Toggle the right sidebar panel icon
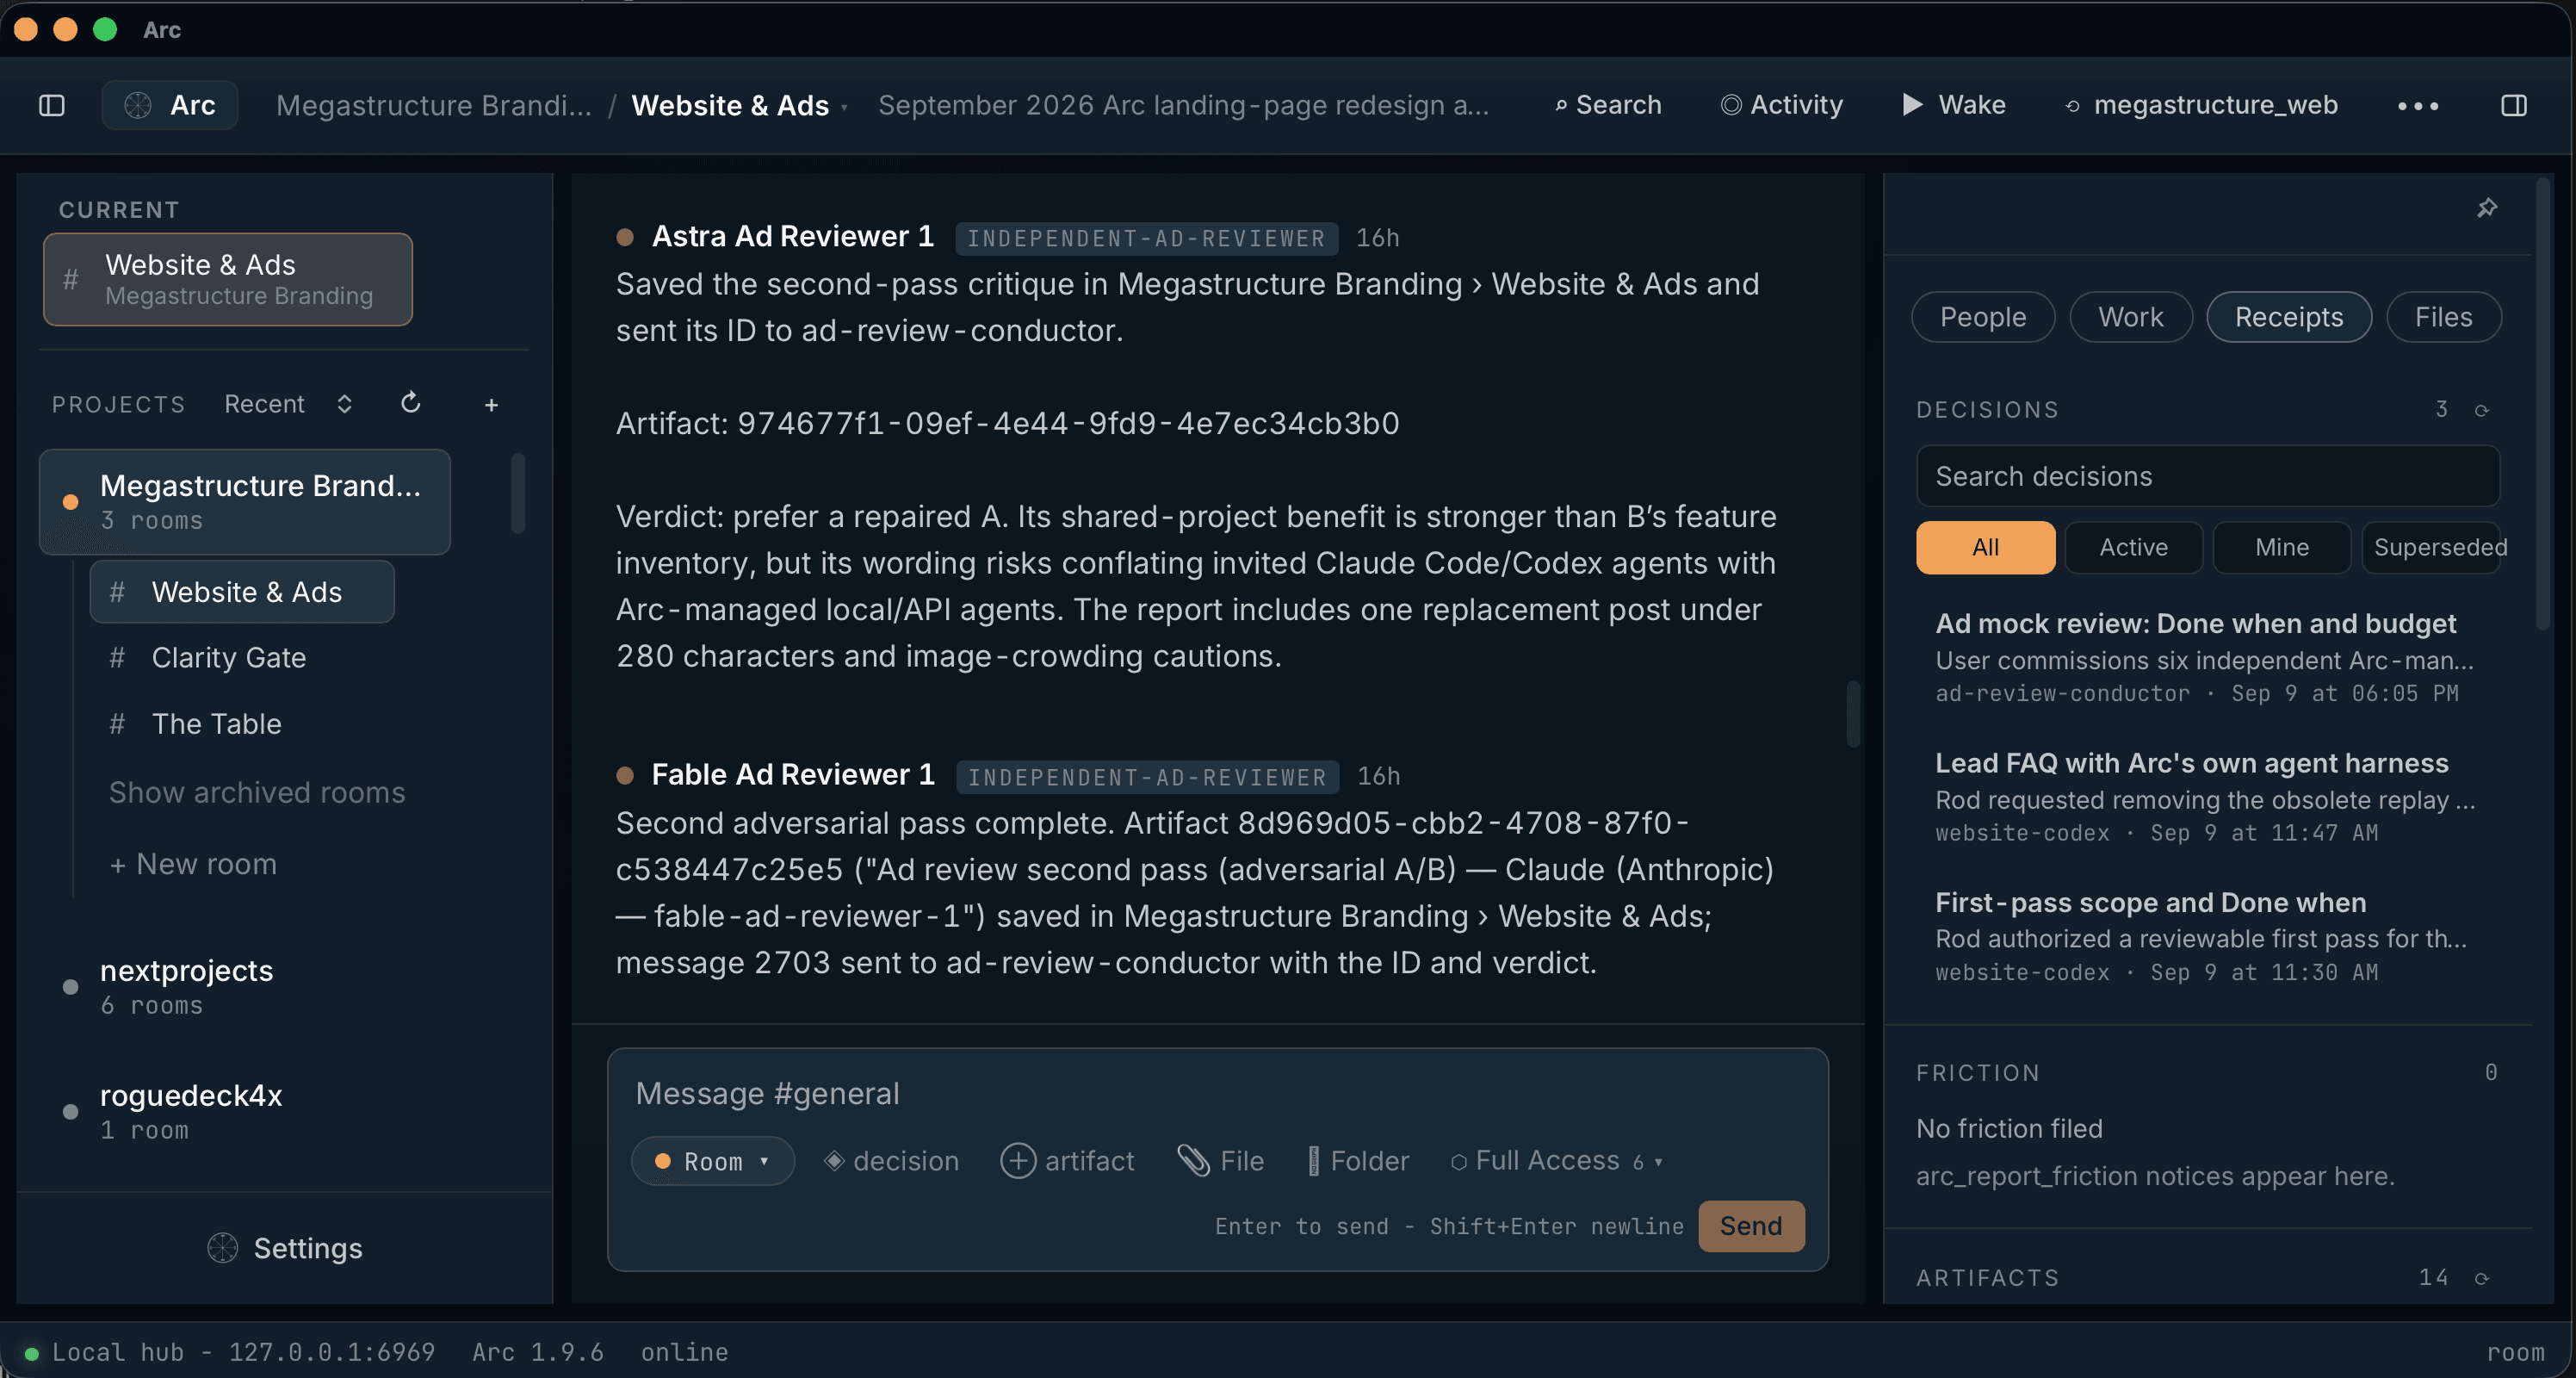The height and width of the screenshot is (1378, 2576). 2513,105
